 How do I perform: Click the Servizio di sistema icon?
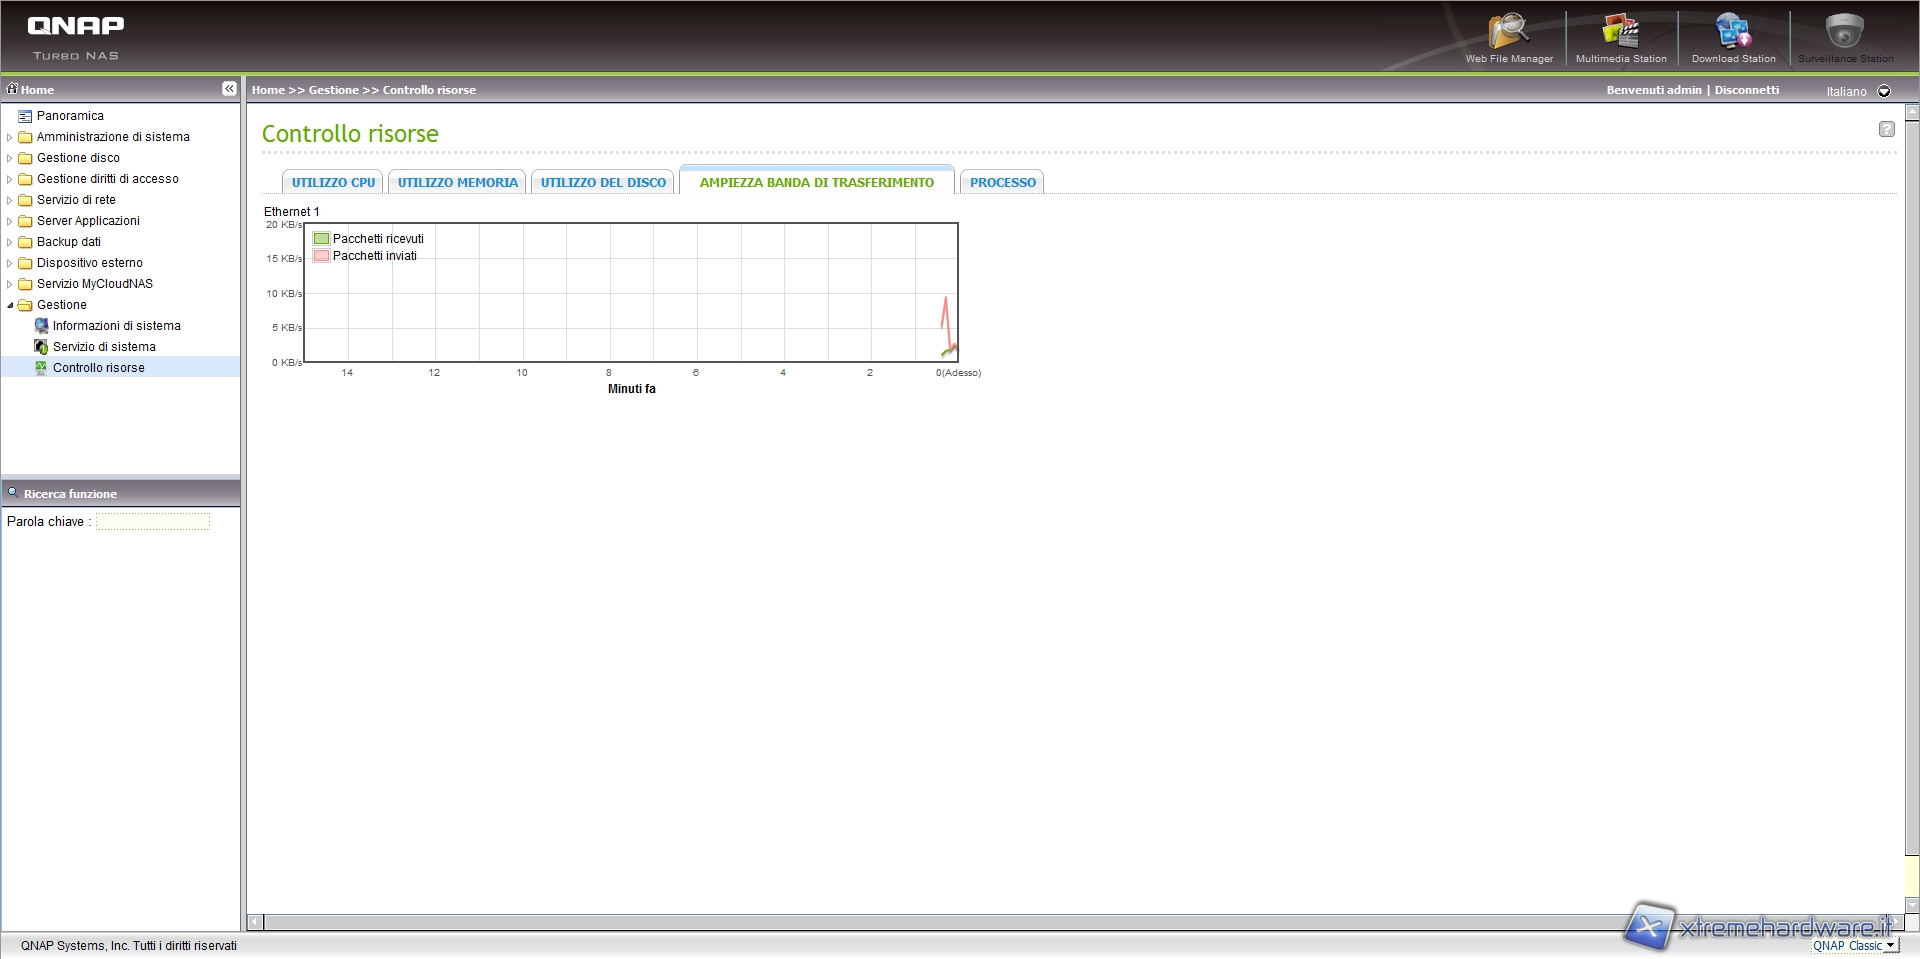pyautogui.click(x=41, y=347)
